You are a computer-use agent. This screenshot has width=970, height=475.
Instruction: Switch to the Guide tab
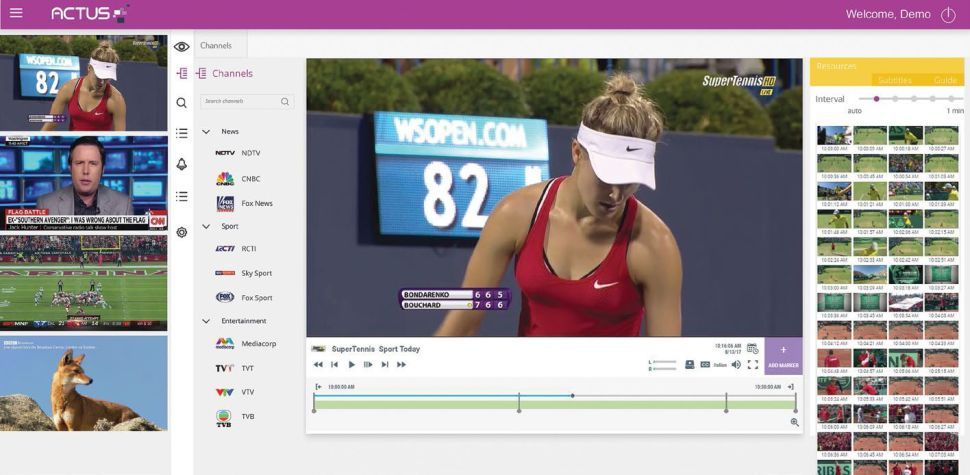(x=944, y=80)
